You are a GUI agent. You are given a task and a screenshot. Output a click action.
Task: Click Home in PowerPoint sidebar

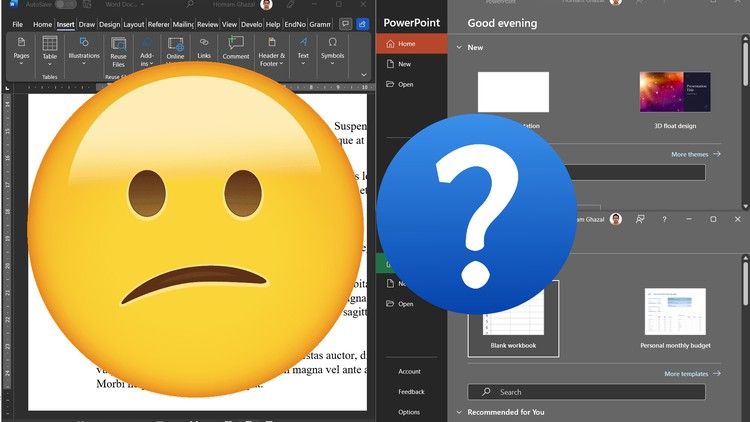point(412,44)
